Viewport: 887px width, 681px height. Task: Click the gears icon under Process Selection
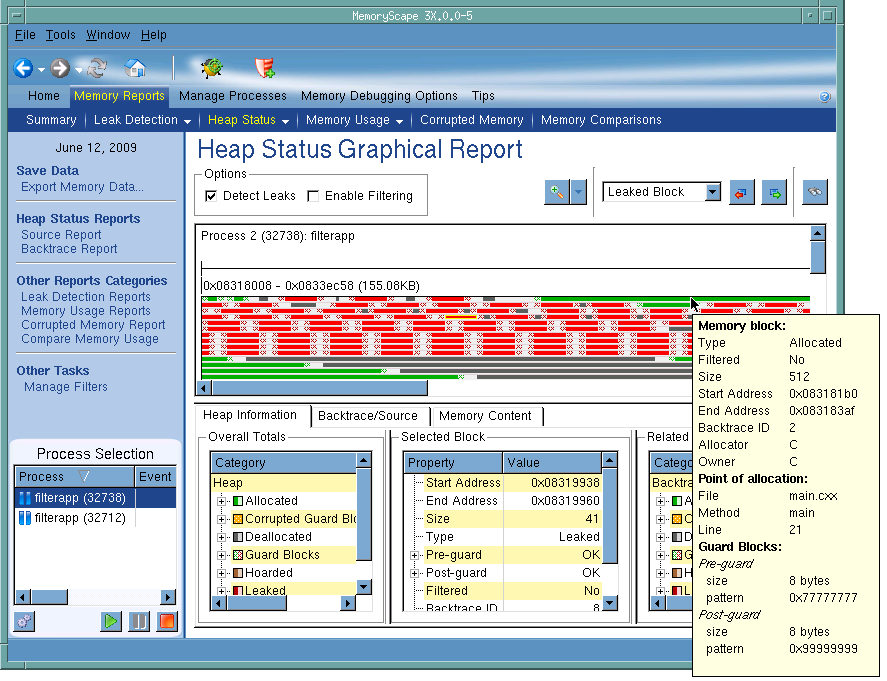pyautogui.click(x=24, y=621)
